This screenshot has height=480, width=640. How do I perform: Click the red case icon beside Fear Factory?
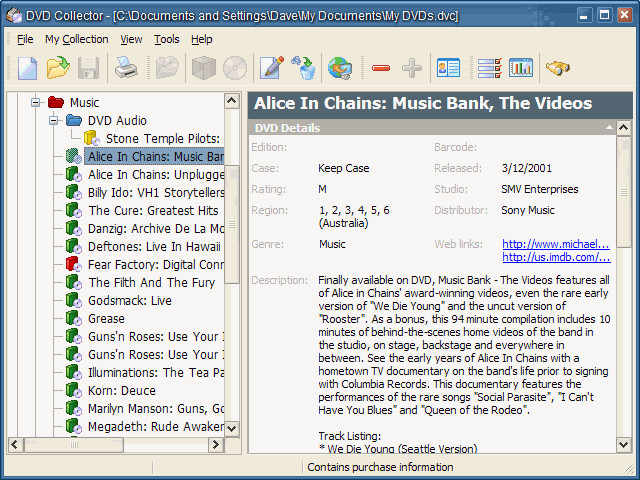73,264
